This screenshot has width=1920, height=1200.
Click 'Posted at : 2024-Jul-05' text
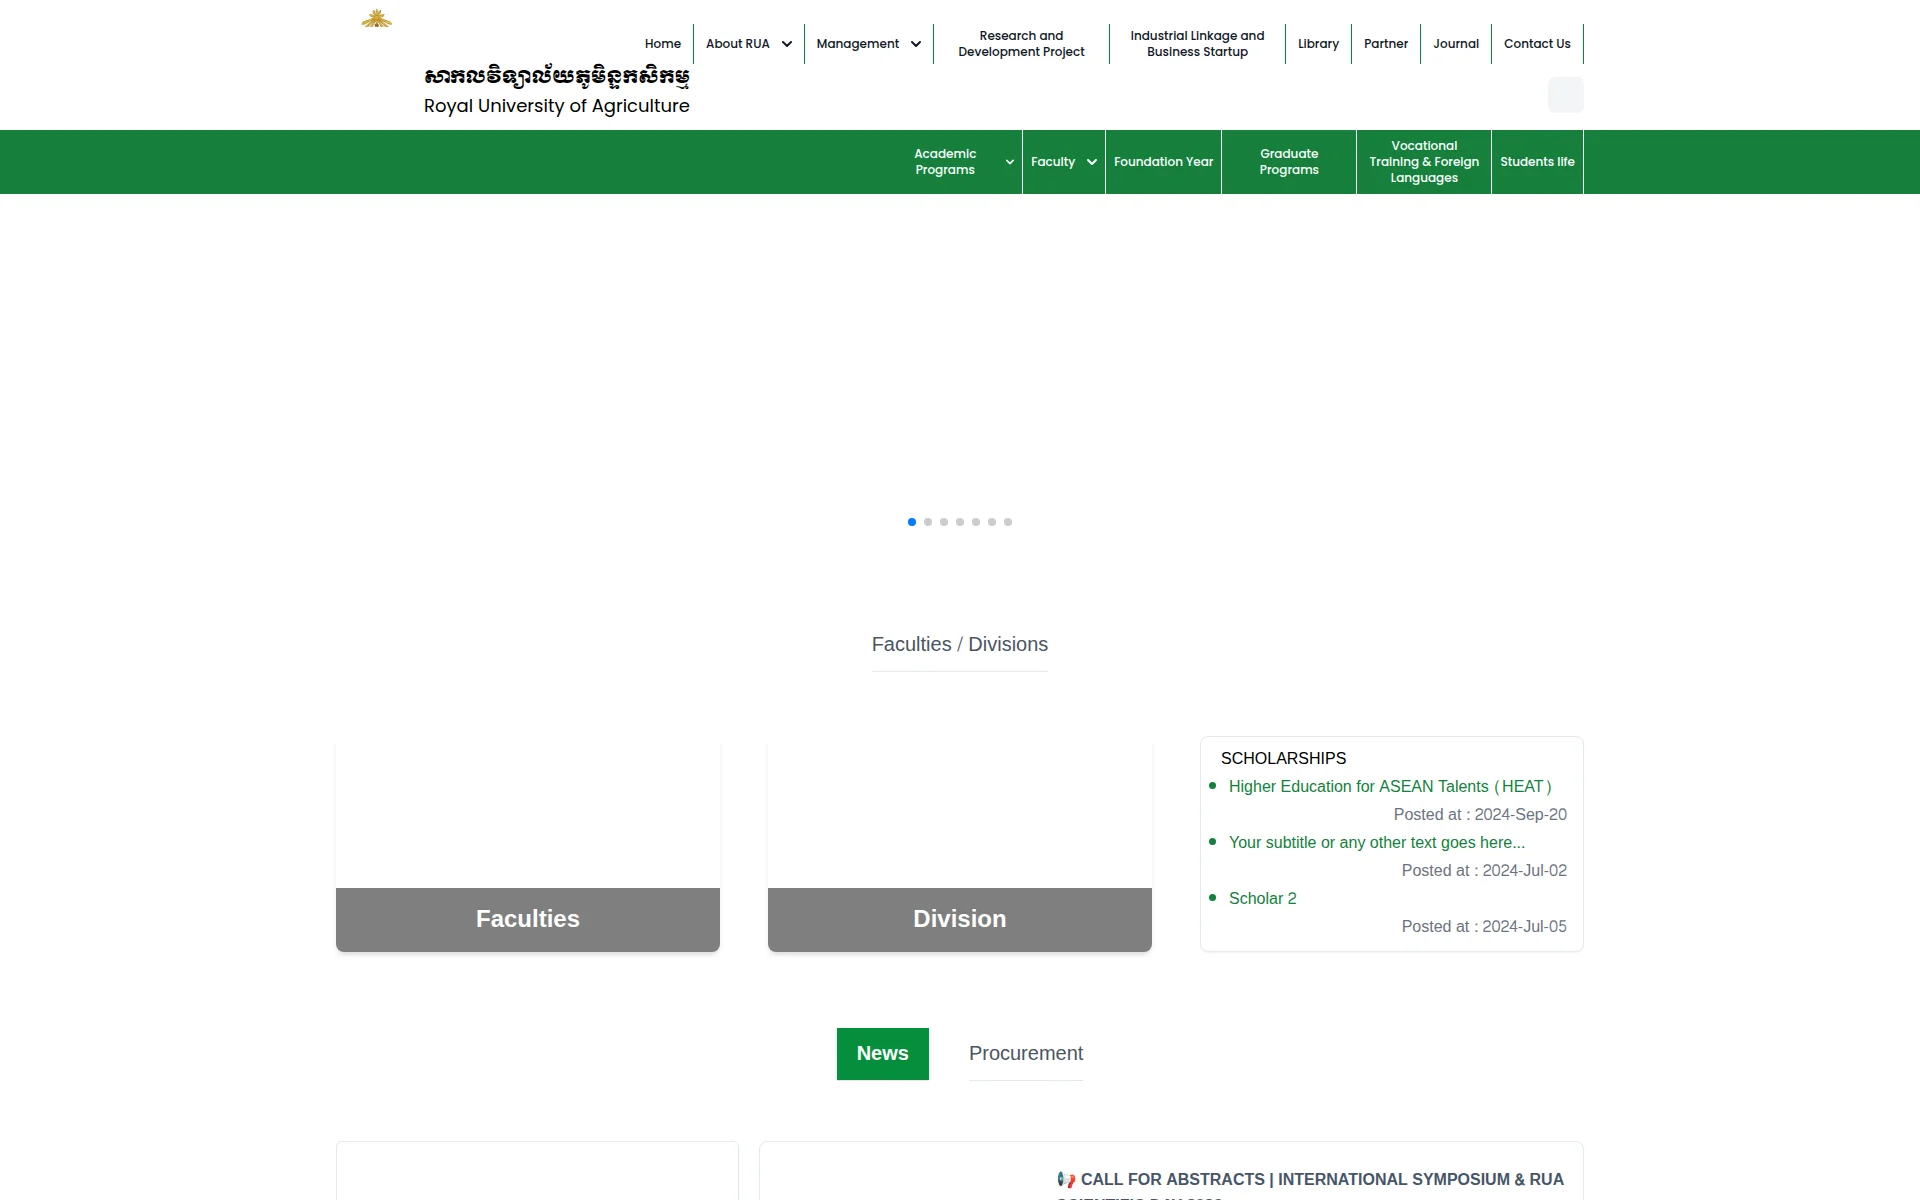[1484, 927]
